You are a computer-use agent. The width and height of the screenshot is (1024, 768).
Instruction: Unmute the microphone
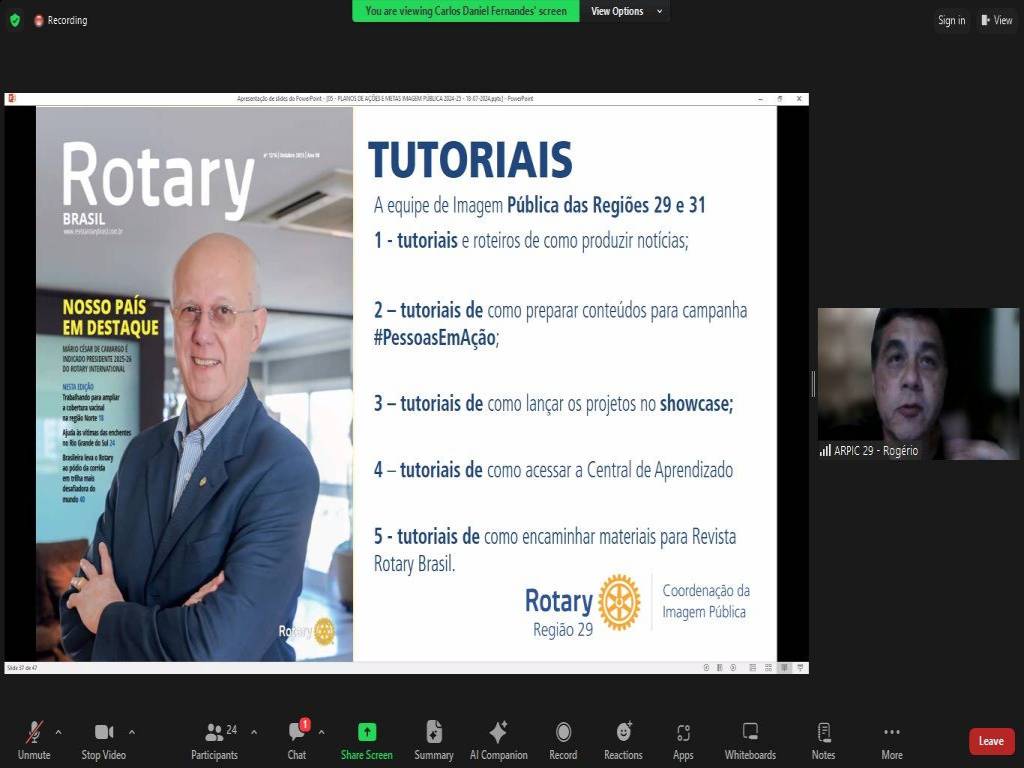click(34, 740)
